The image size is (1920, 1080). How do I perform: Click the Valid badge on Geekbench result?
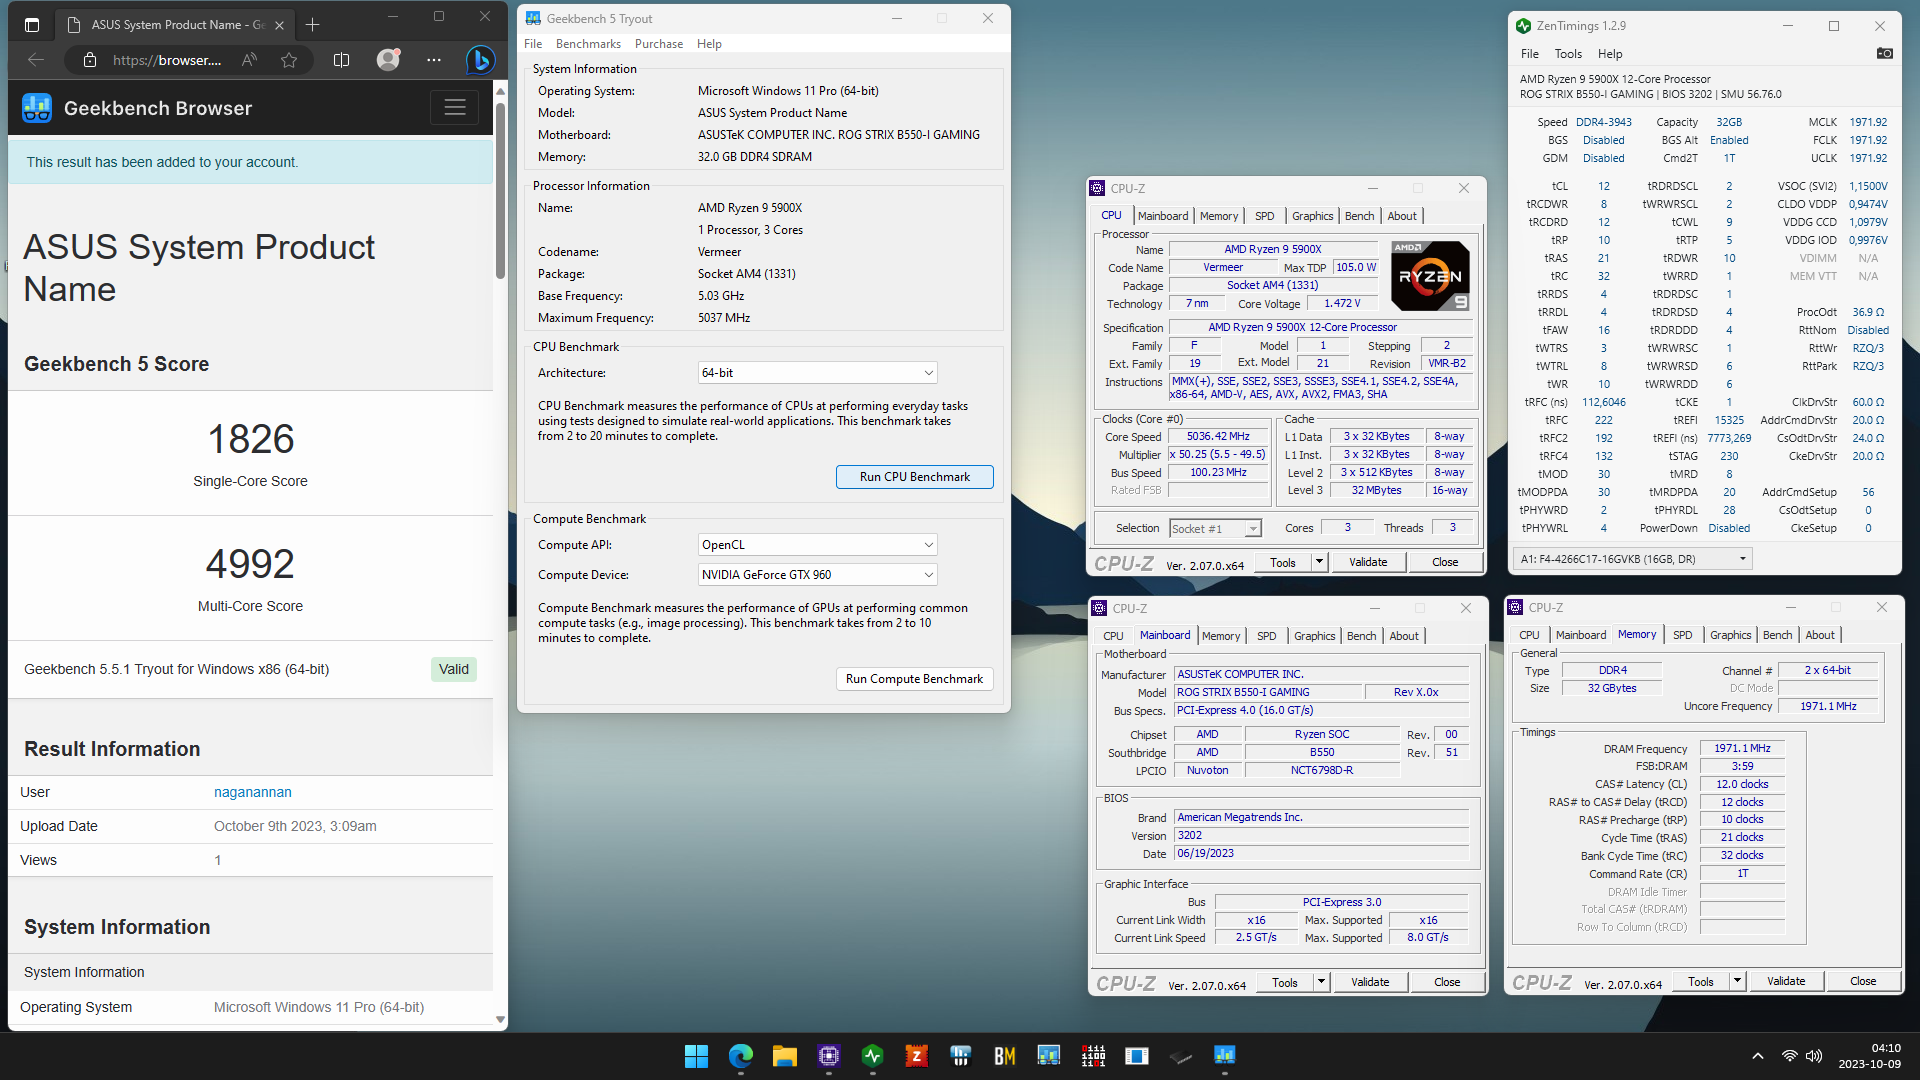point(453,670)
